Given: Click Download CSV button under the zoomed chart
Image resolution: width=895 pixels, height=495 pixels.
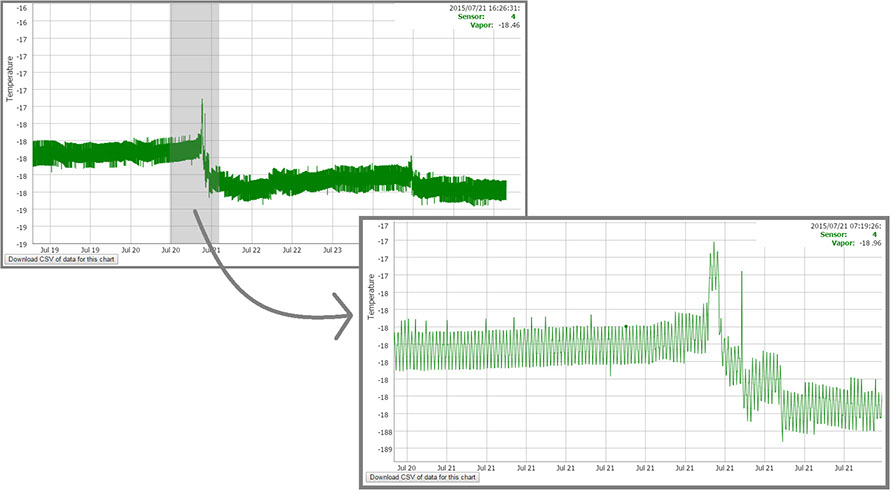Looking at the screenshot, I should (424, 477).
